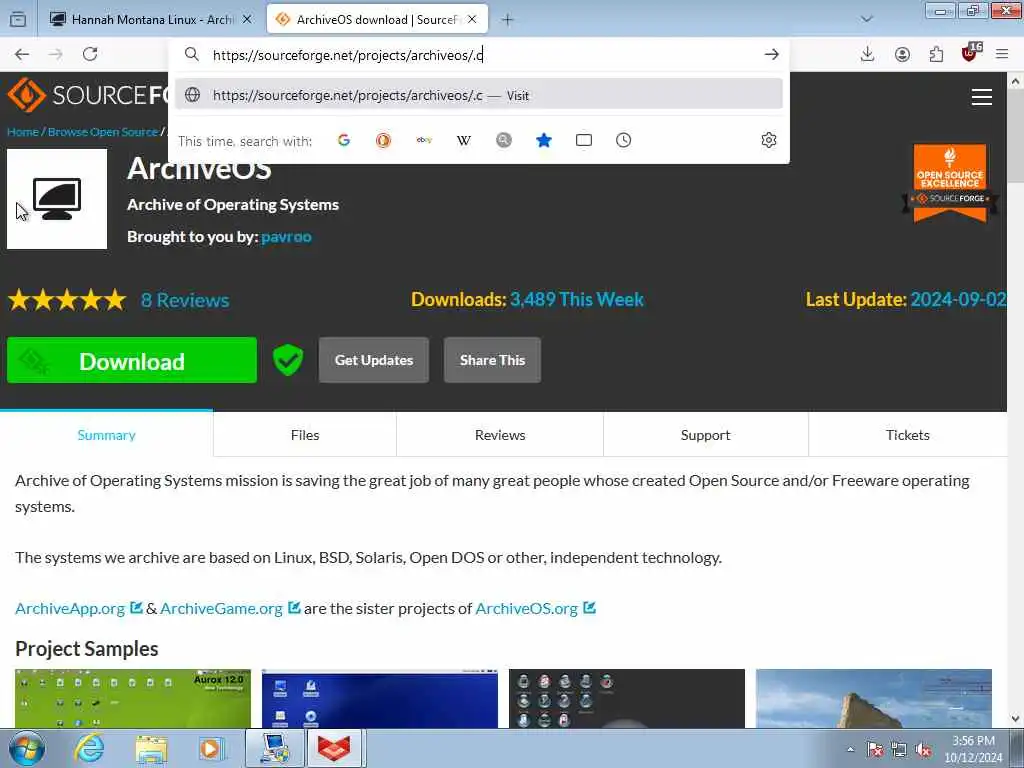Search this time with Google icon
The image size is (1024, 768).
[x=344, y=140]
